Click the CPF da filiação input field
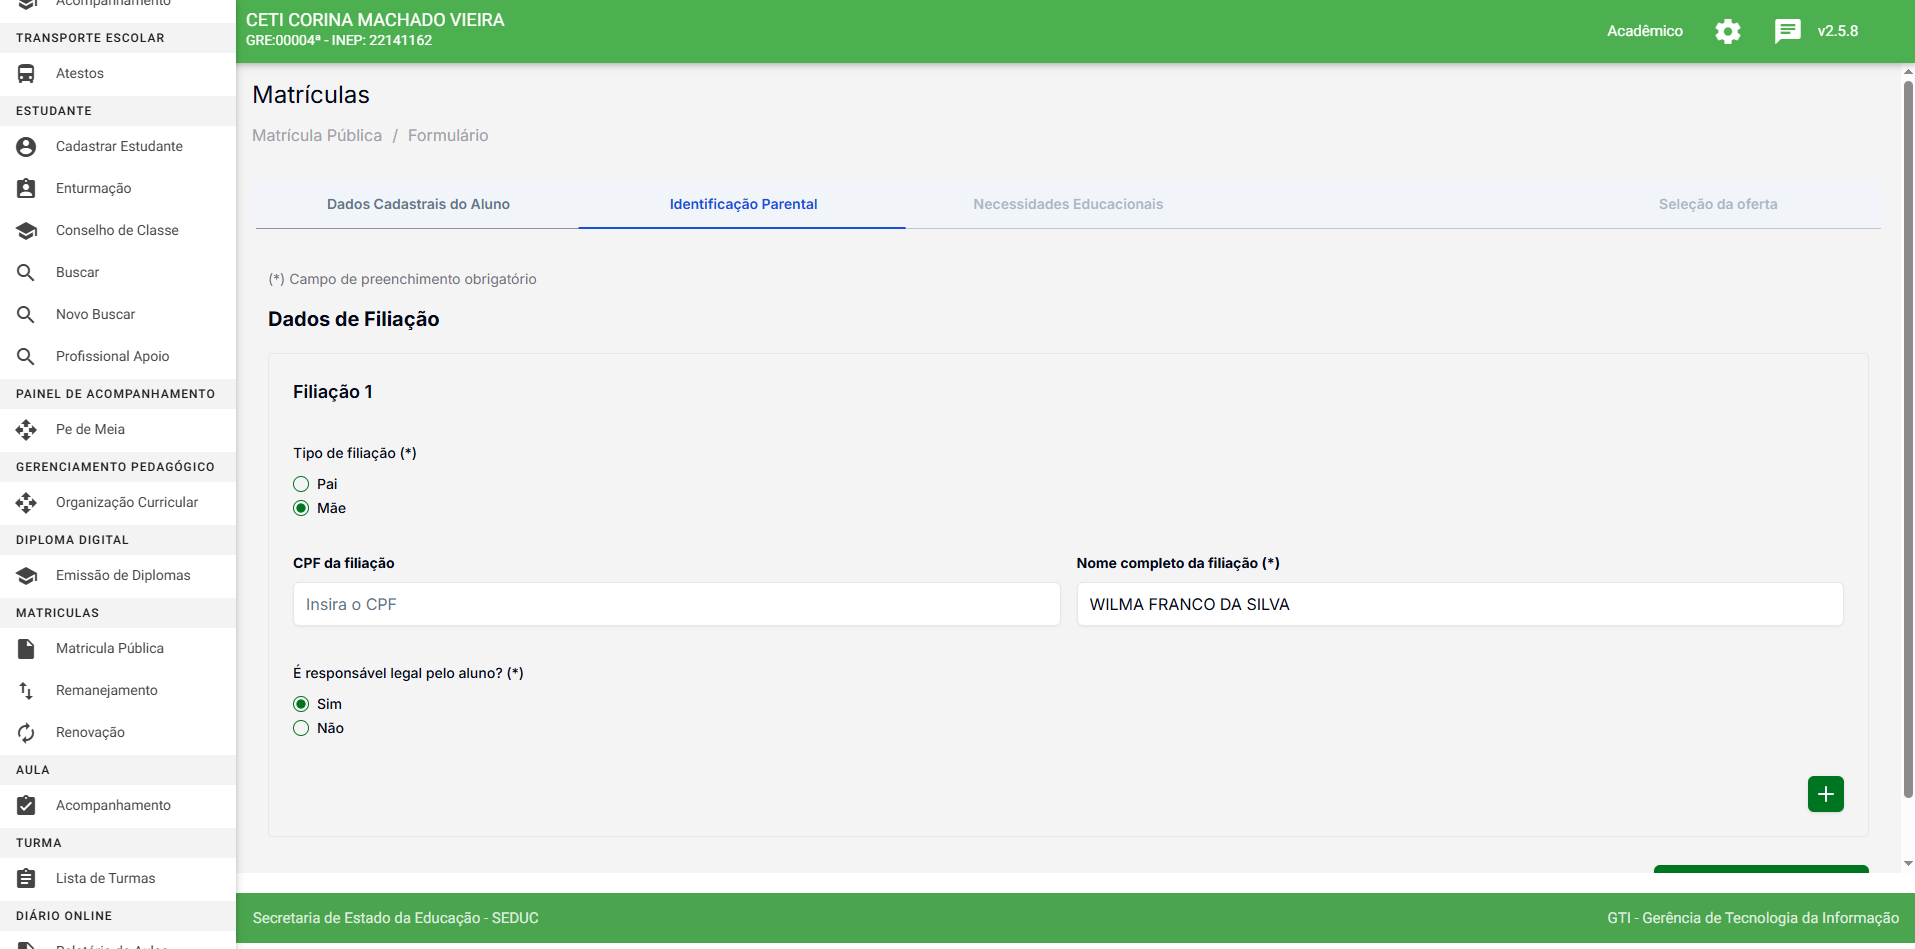The width and height of the screenshot is (1915, 949). point(676,604)
